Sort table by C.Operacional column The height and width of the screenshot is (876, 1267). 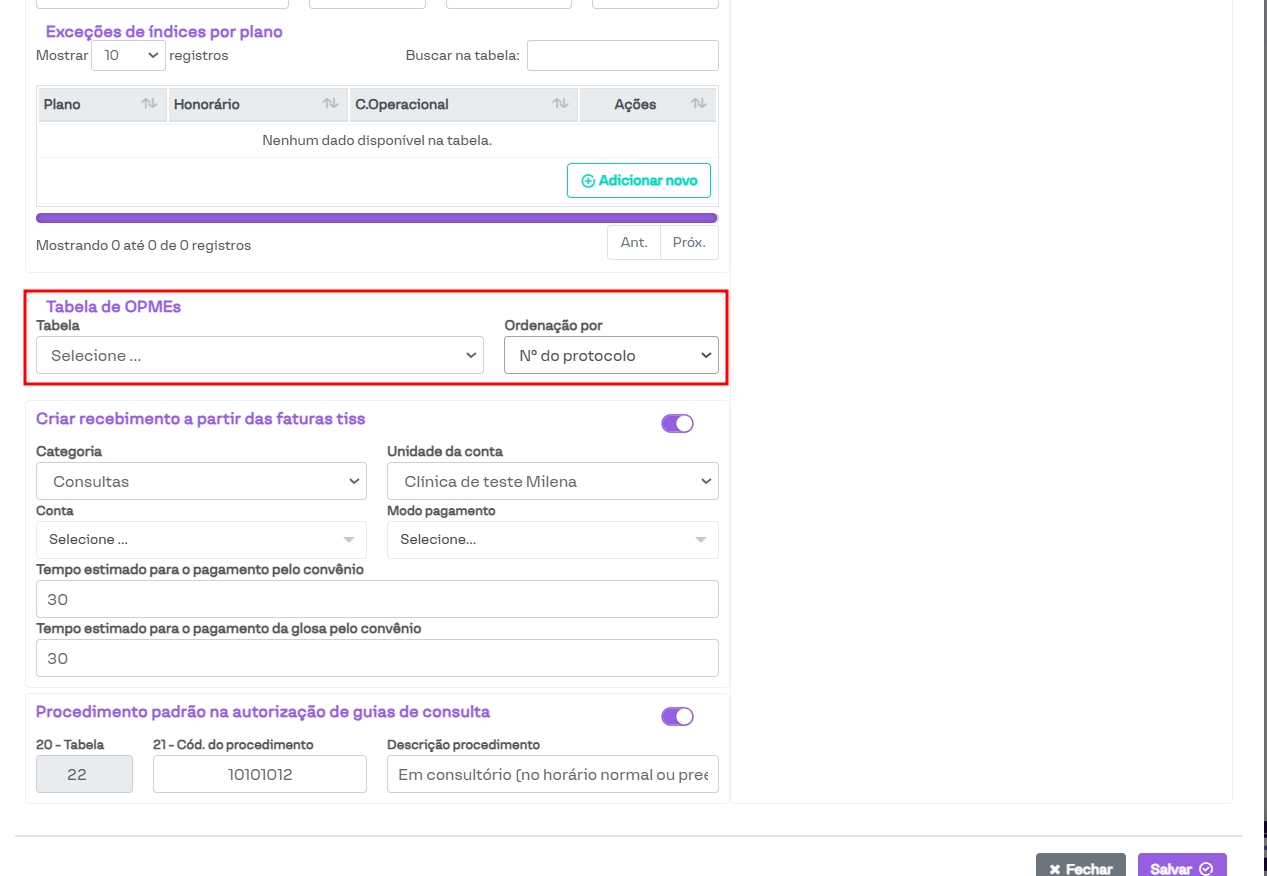coord(462,105)
